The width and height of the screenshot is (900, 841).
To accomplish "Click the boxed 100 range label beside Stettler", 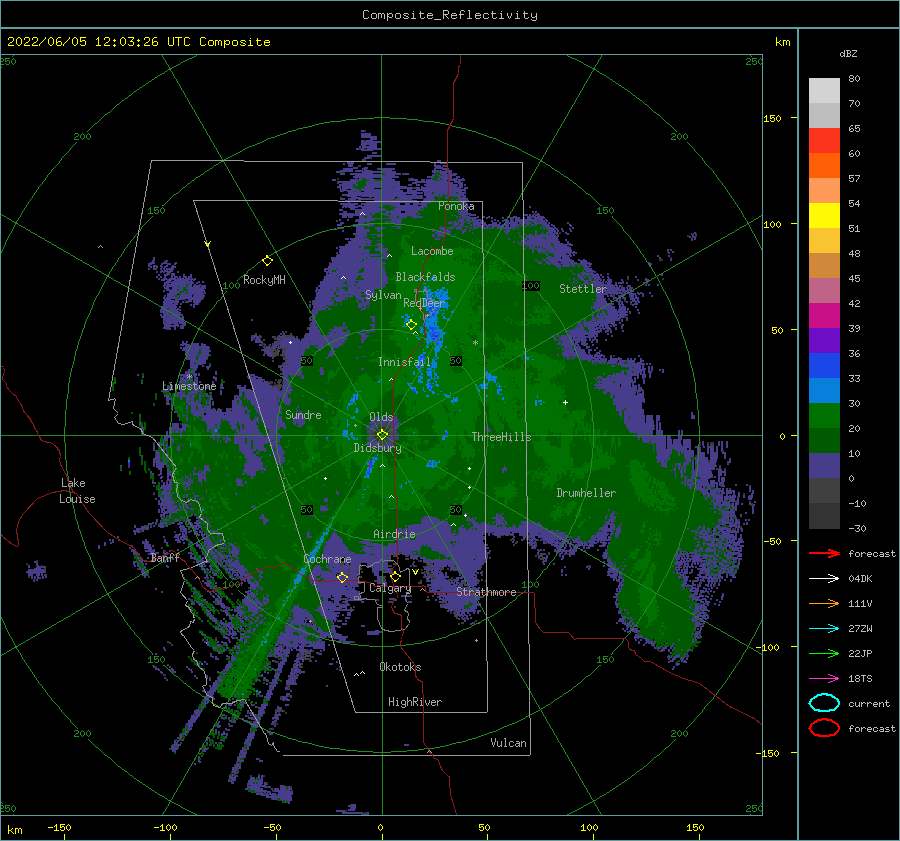I will (x=531, y=285).
